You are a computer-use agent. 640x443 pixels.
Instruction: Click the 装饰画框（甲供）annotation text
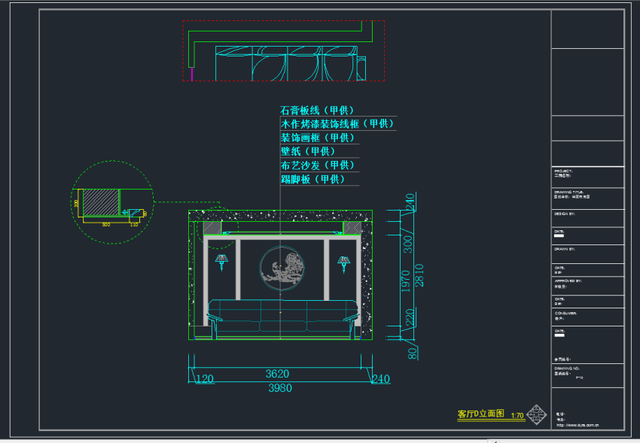317,138
